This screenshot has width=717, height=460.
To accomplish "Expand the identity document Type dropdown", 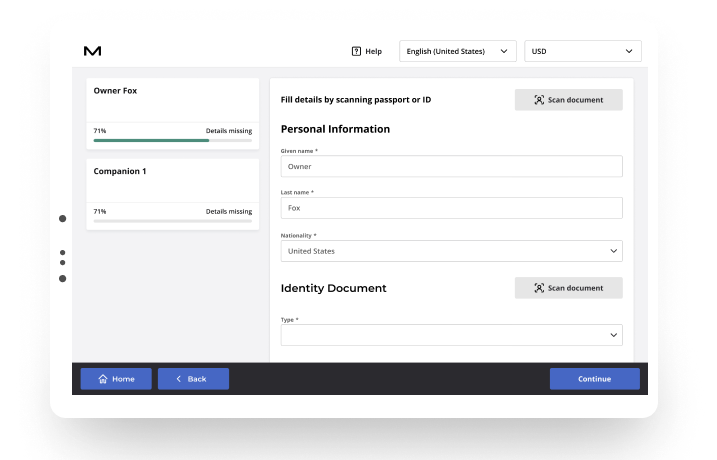I will (451, 335).
